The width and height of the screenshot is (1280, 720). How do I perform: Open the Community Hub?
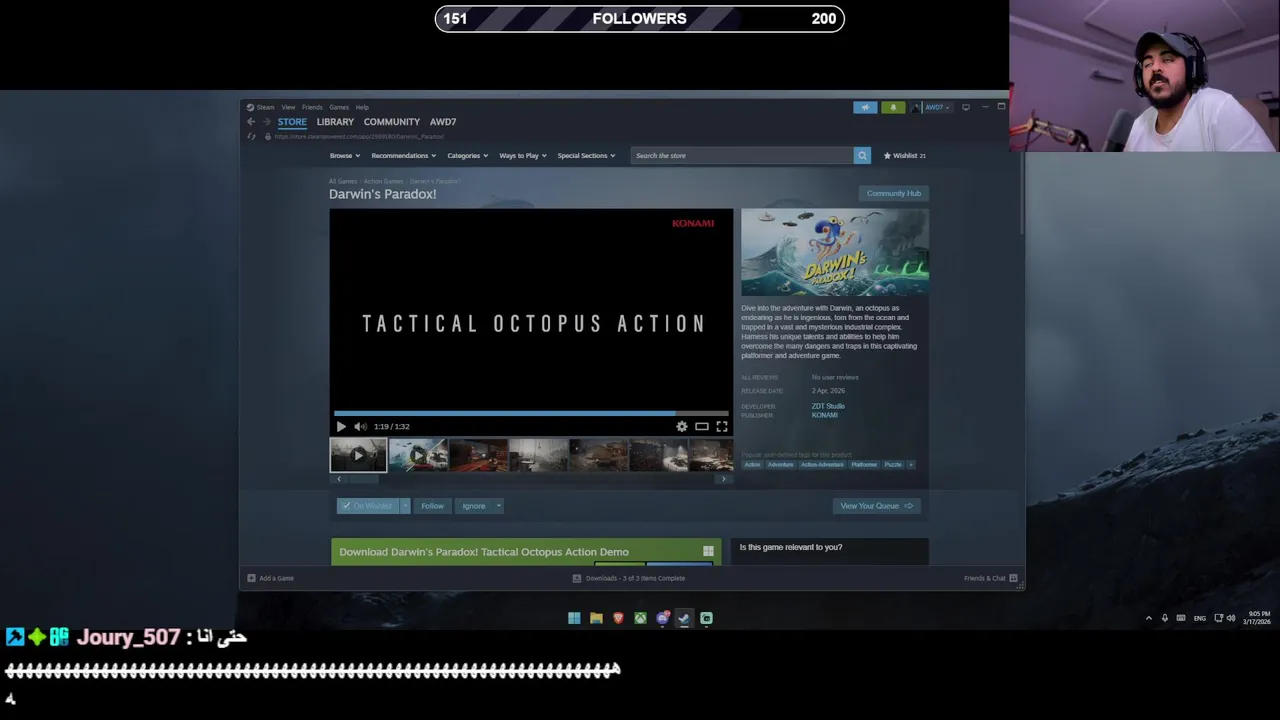894,193
